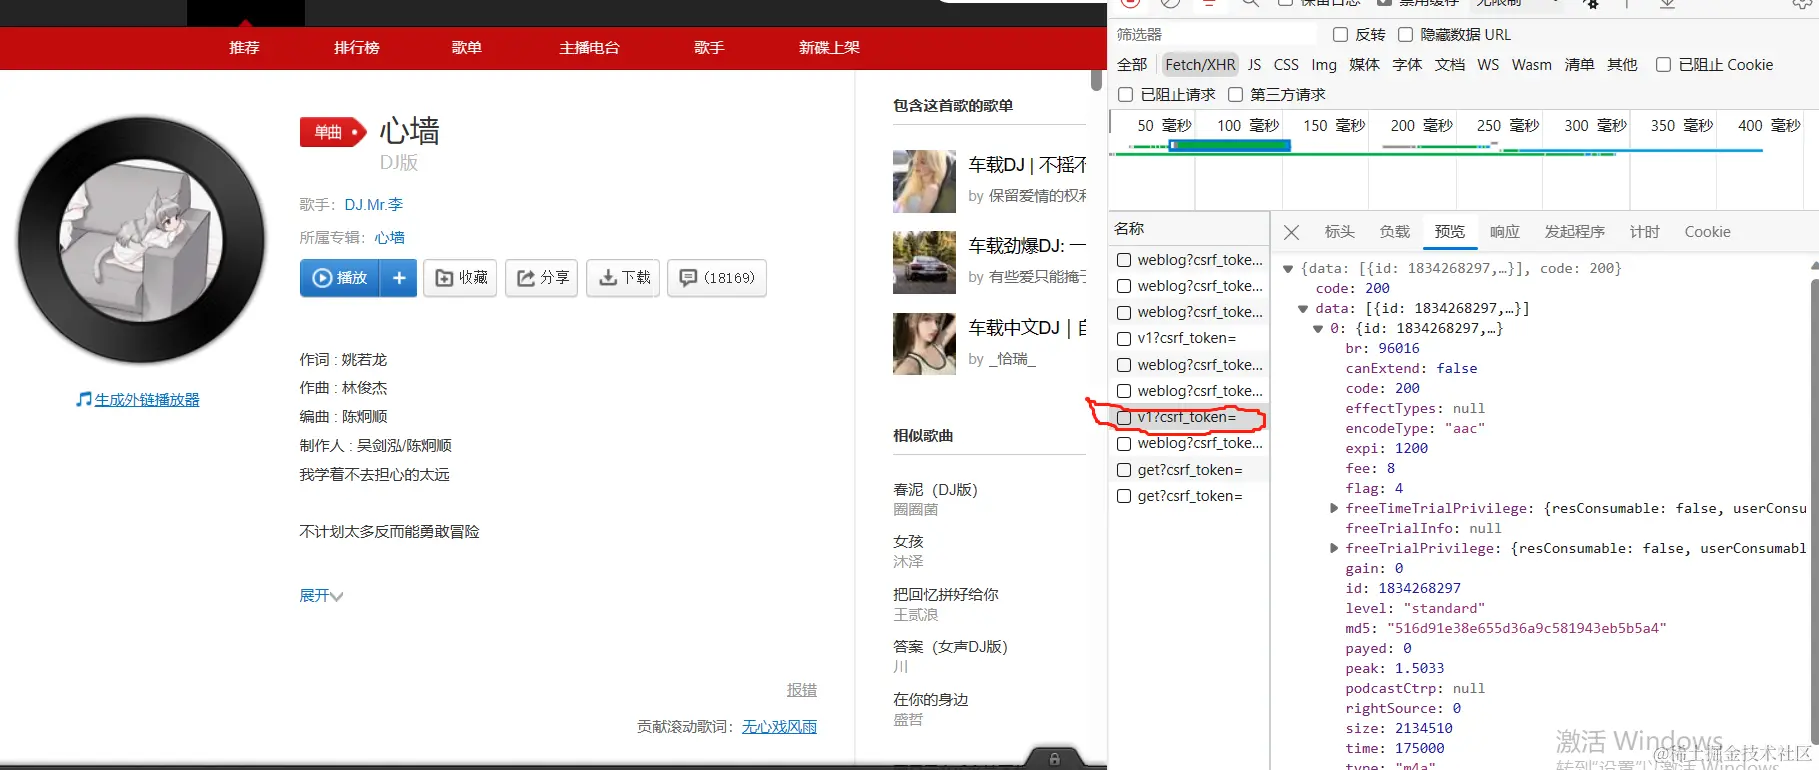
Task: Click the 筛选器 filter input field
Action: tap(1213, 34)
